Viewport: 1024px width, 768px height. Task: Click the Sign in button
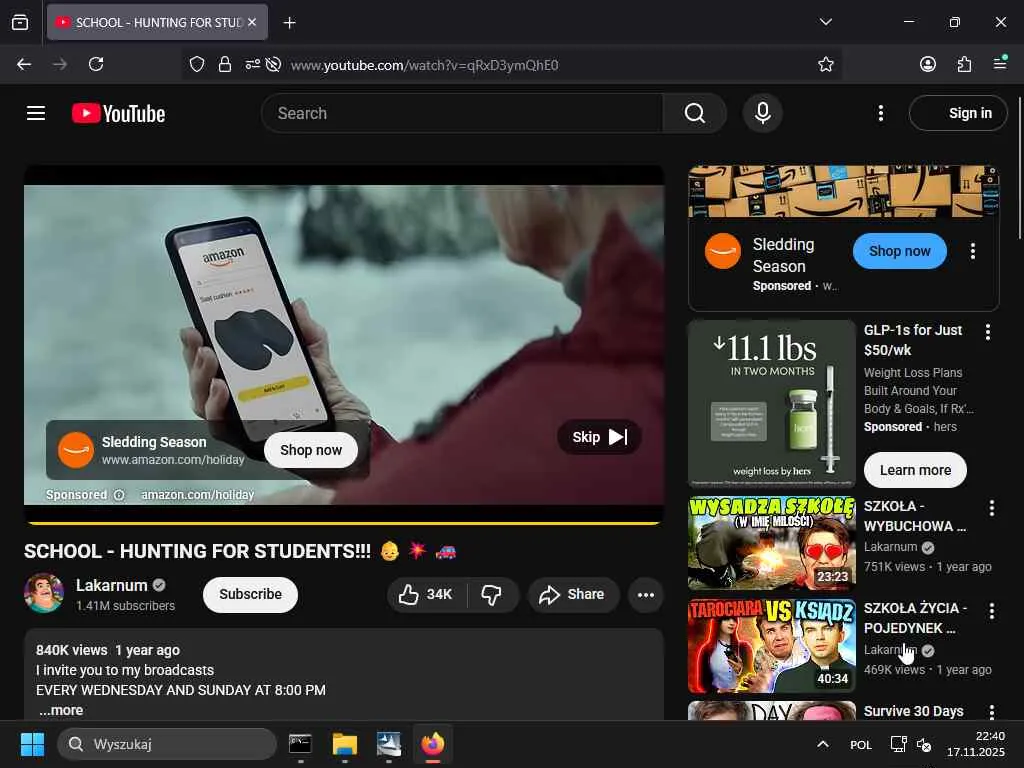tap(958, 113)
